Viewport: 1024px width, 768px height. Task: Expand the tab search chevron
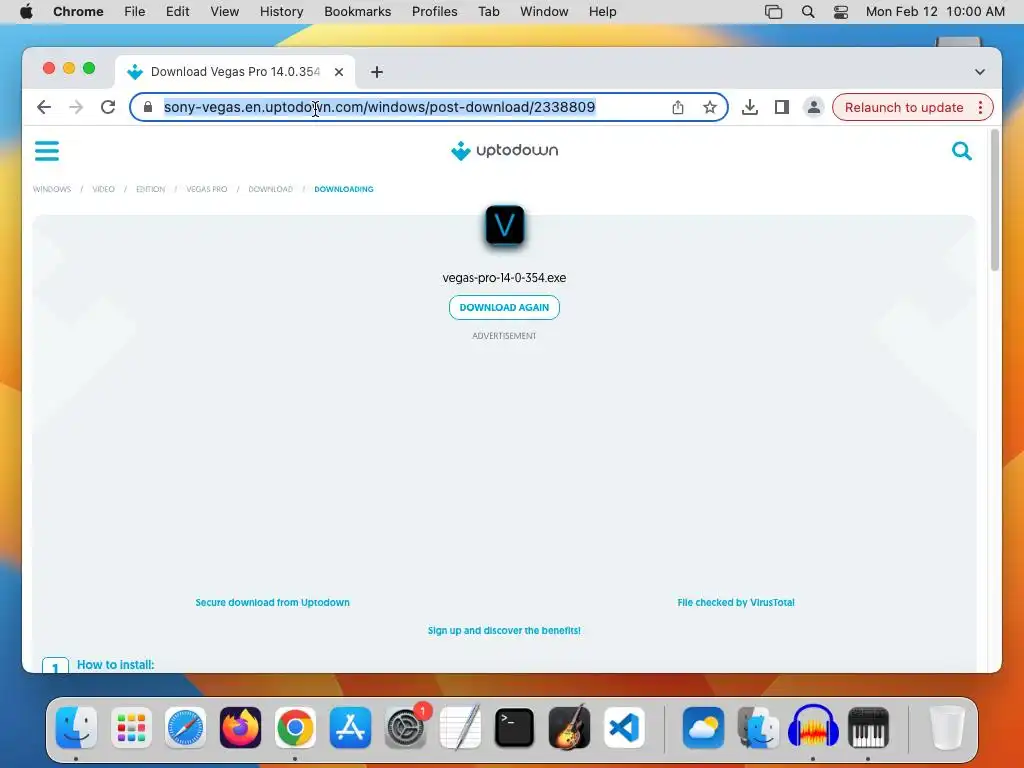coord(980,72)
